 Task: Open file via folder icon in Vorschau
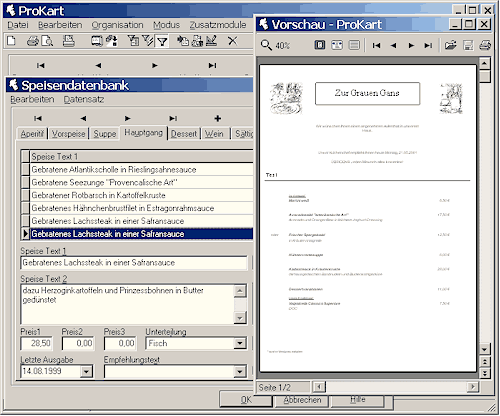click(x=450, y=45)
